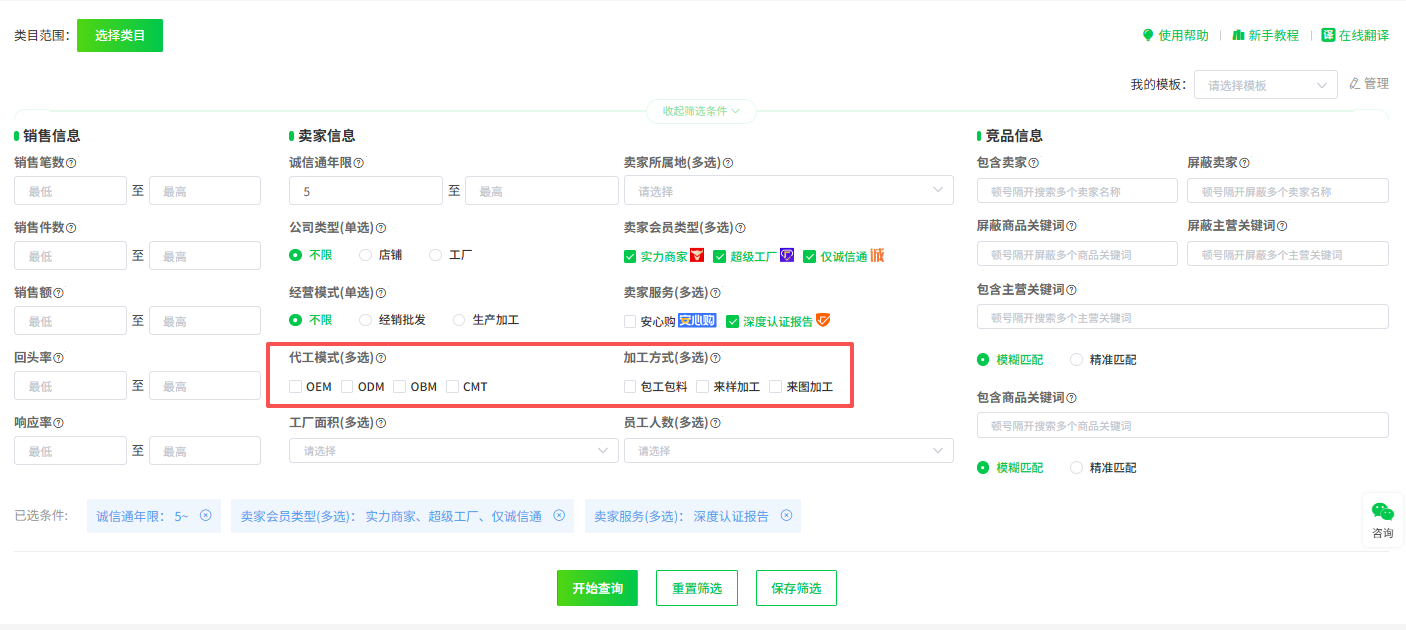Check the OEM checkbox
1406x630 pixels.
click(296, 387)
